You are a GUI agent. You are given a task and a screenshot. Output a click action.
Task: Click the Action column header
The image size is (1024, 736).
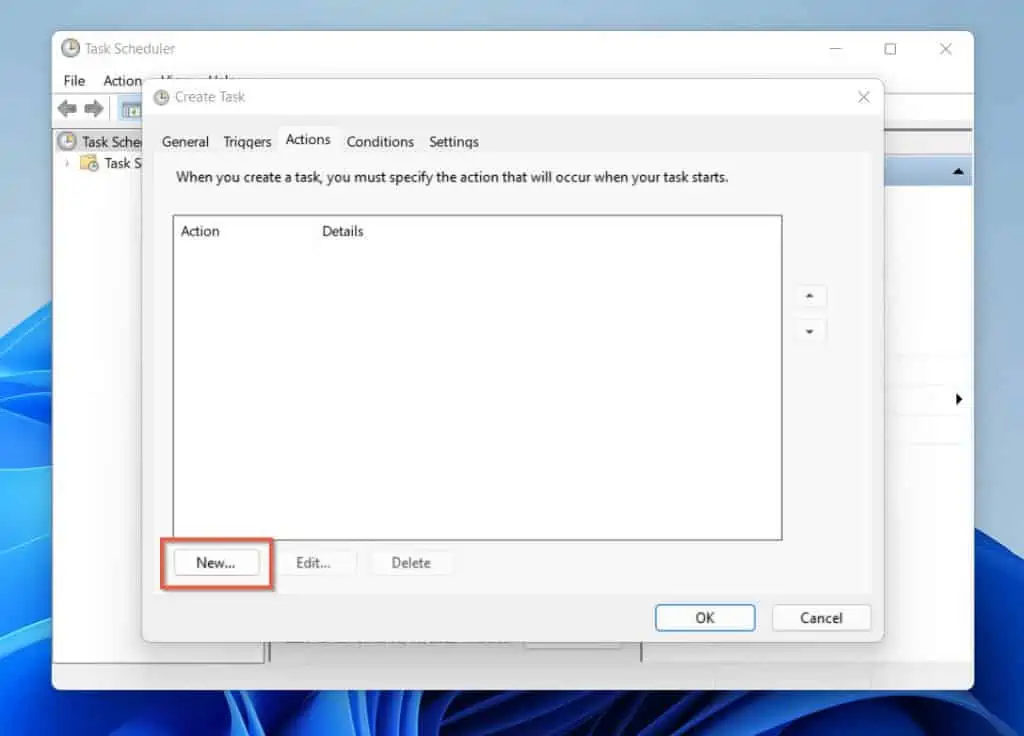pyautogui.click(x=200, y=231)
